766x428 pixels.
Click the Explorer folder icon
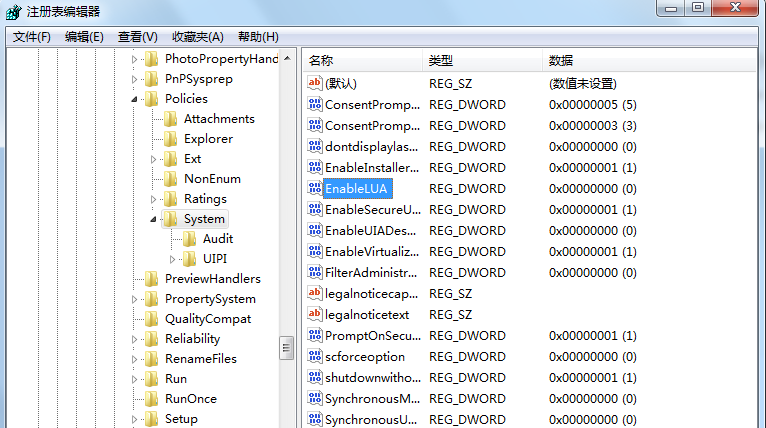[x=170, y=139]
